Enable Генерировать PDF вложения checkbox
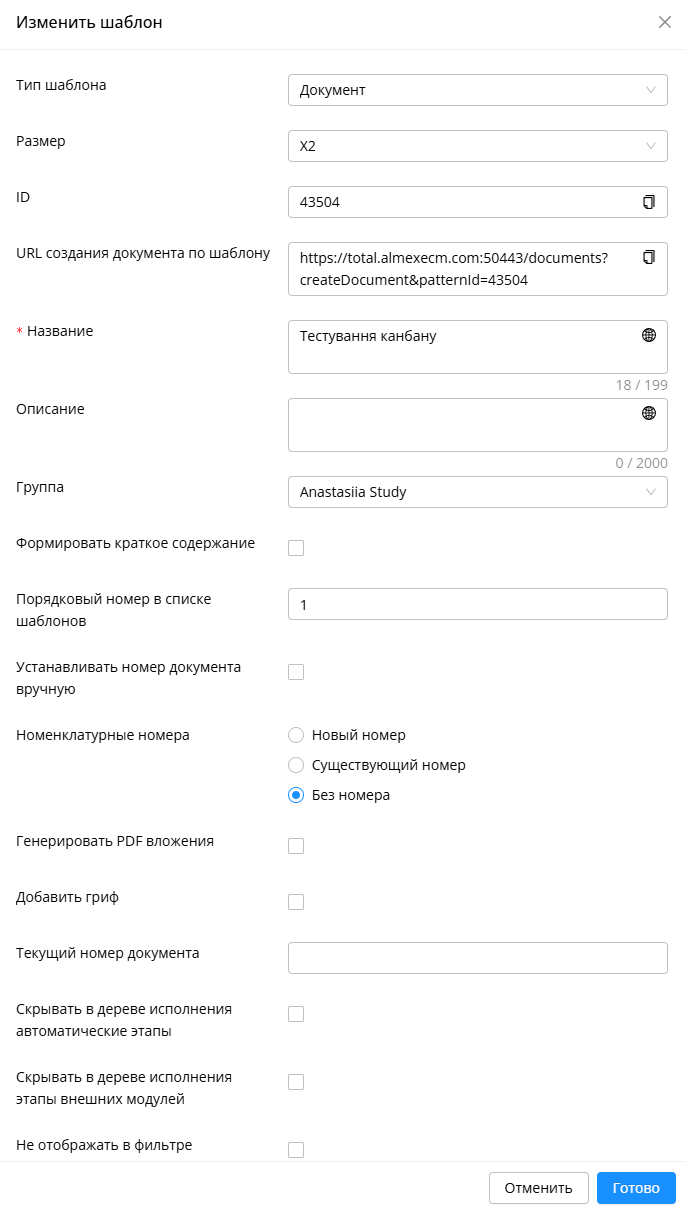The image size is (686, 1212). point(296,846)
